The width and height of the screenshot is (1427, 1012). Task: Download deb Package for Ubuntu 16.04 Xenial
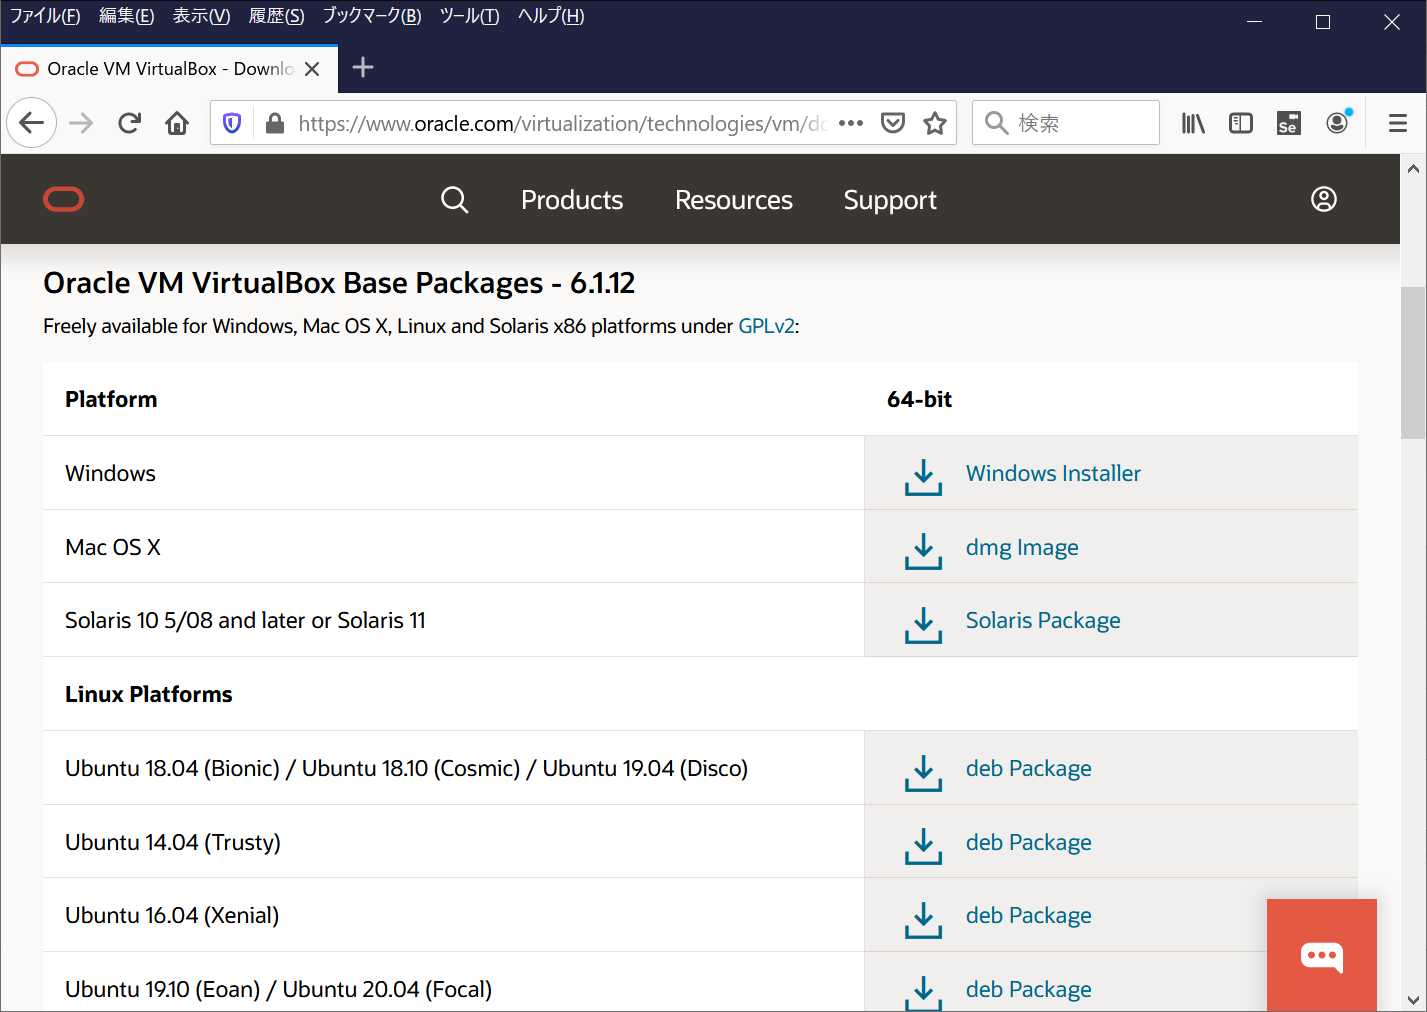coord(1029,915)
